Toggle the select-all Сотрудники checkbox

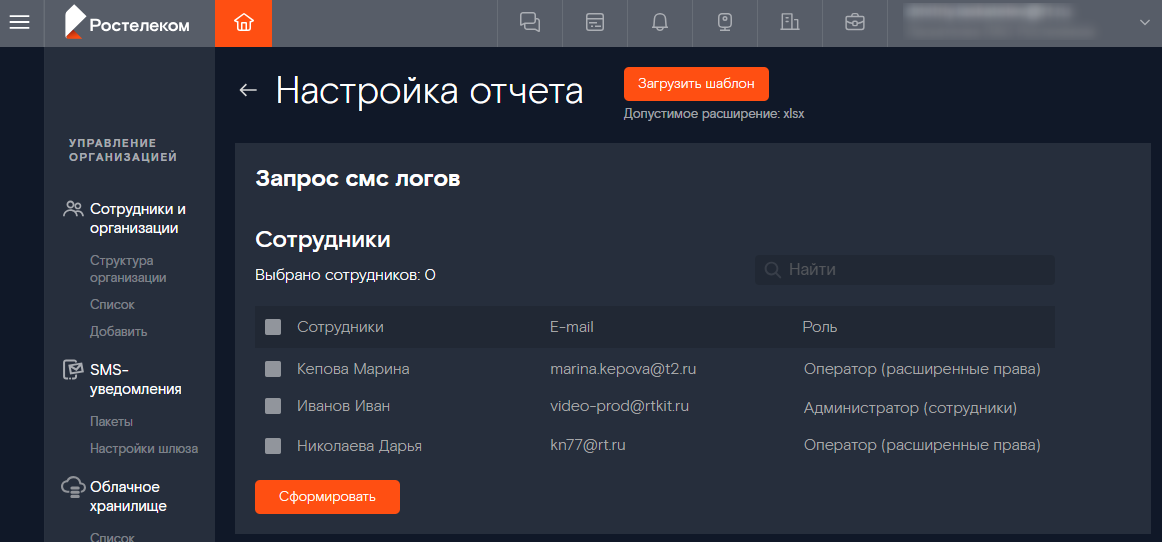point(273,327)
